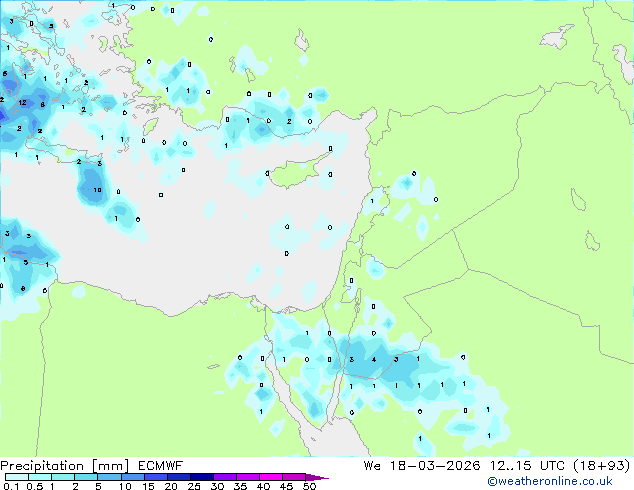
Task: Click the above-50 purple arrow tip
Action: click(317, 478)
